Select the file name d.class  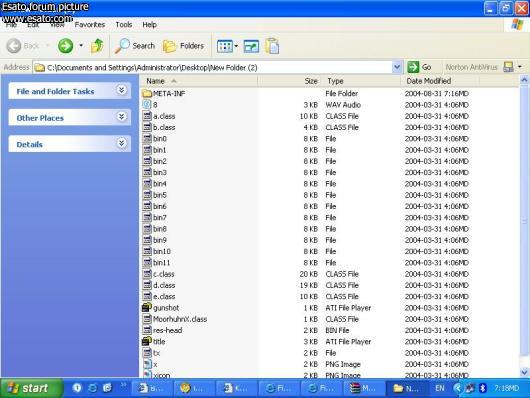[164, 285]
